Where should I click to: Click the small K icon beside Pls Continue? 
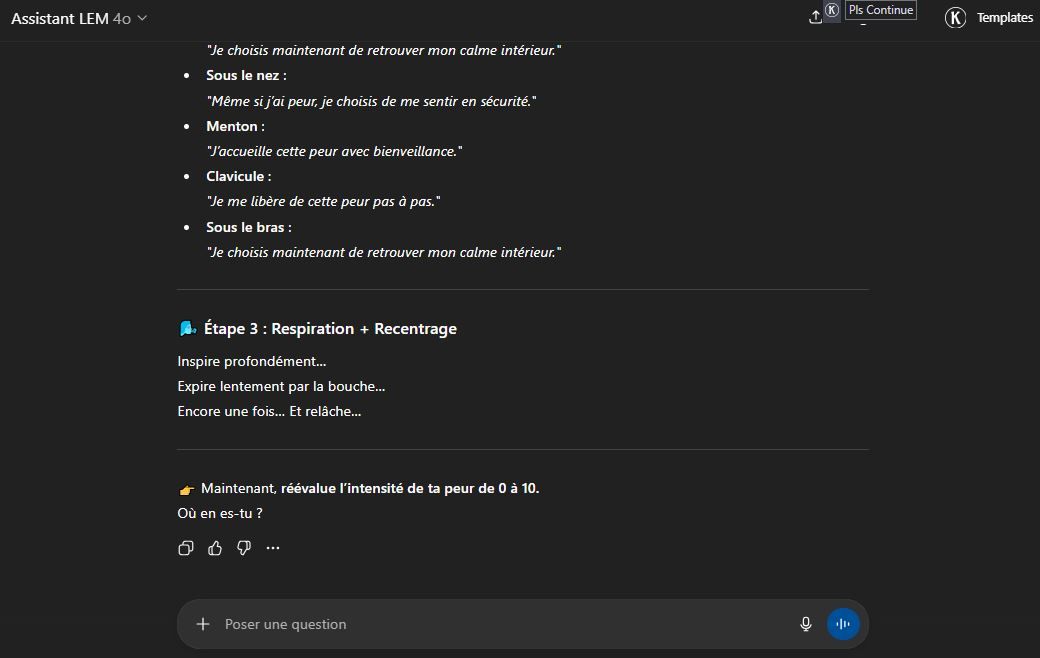[x=832, y=10]
